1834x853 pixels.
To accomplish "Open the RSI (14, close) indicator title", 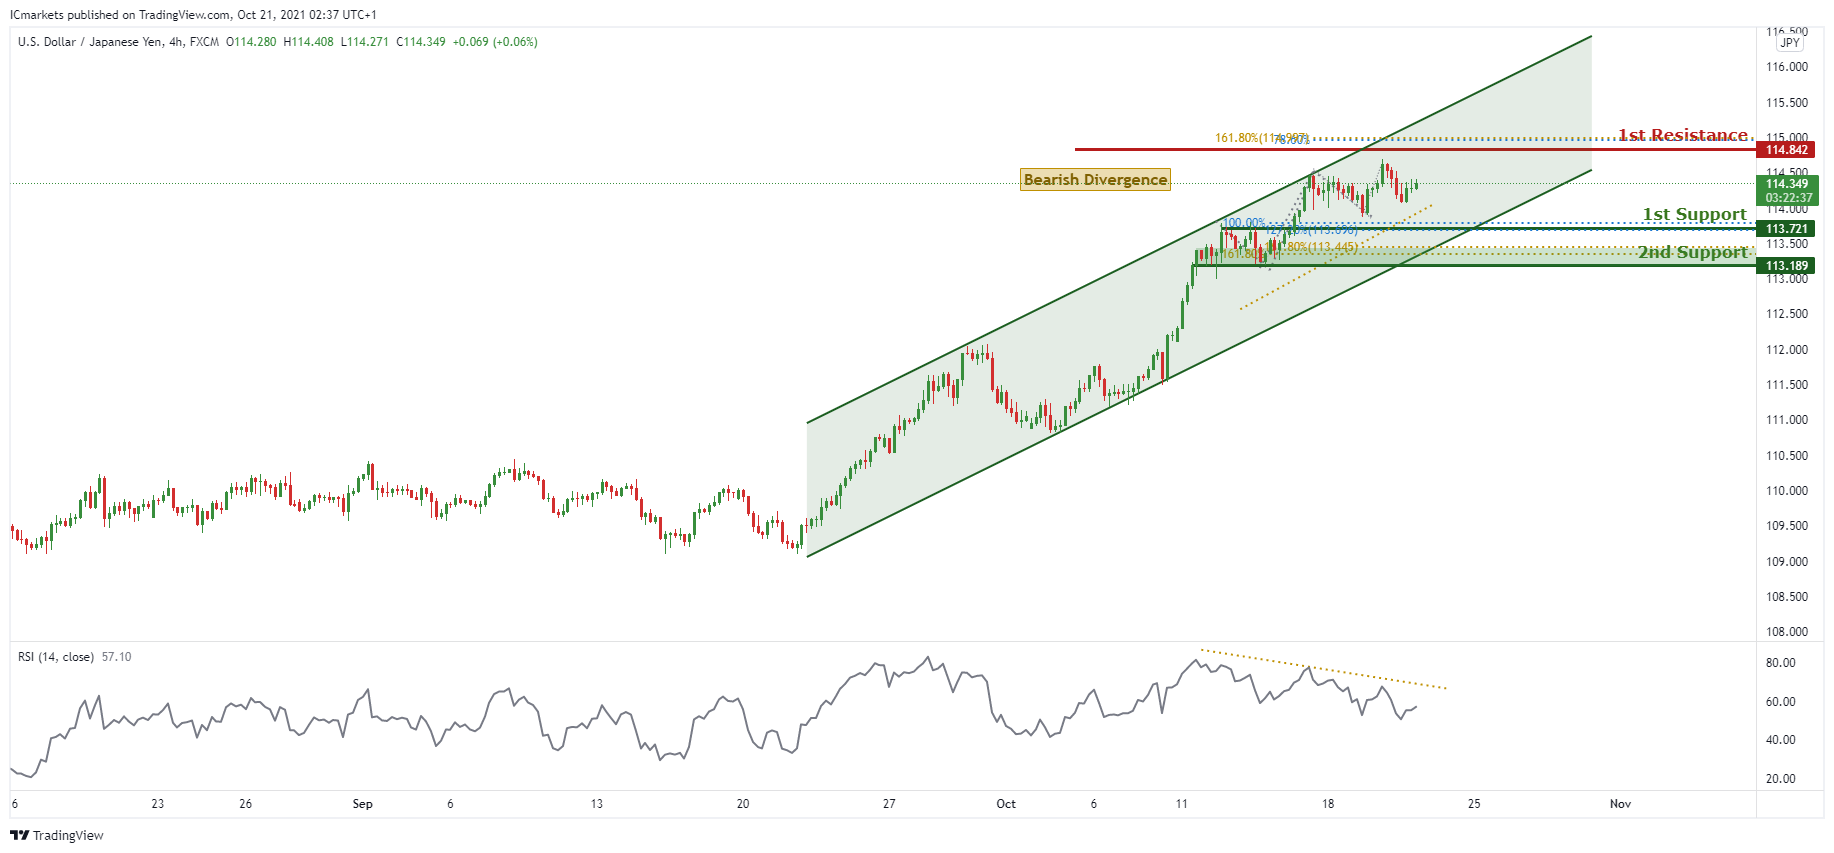I will tap(56, 657).
